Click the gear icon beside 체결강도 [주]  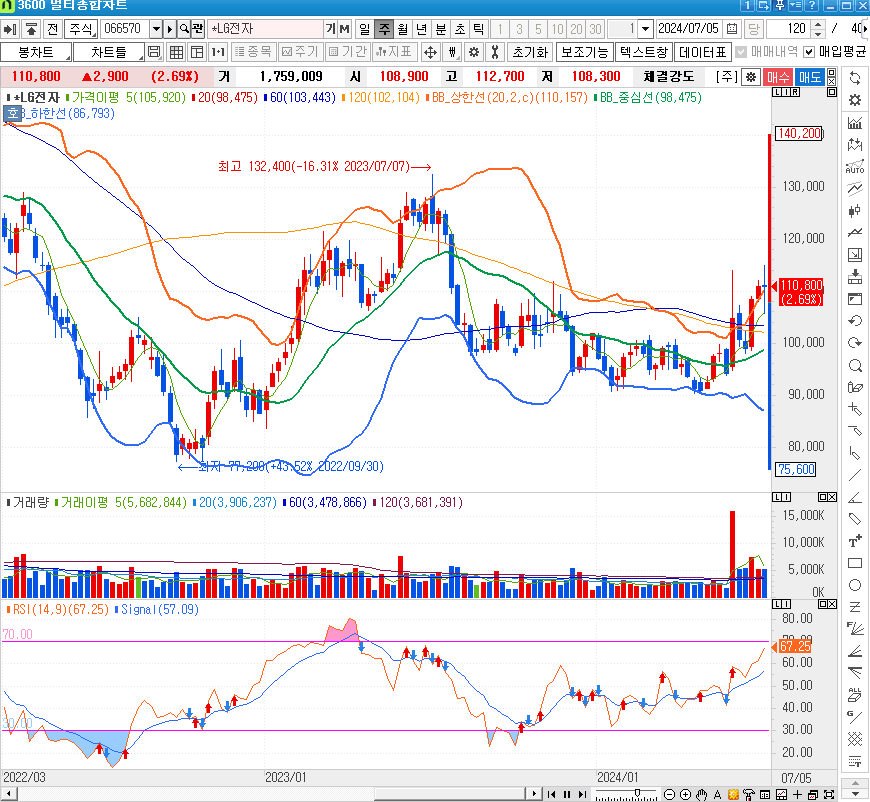(751, 77)
